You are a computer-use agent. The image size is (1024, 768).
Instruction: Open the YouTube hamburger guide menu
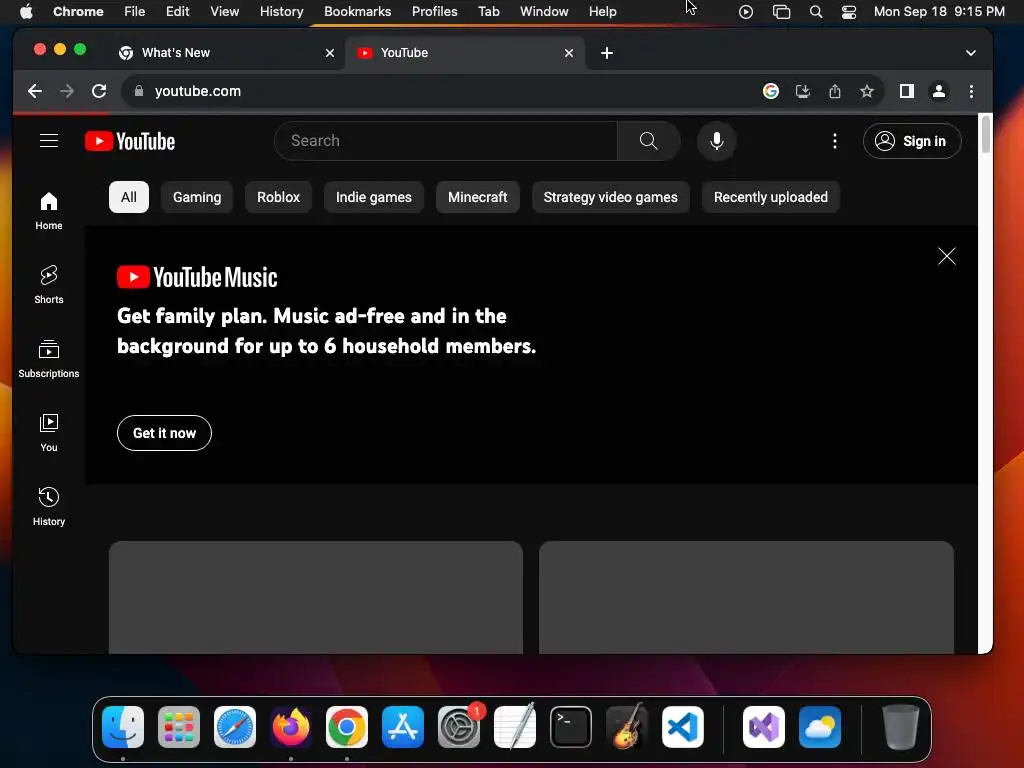49,141
